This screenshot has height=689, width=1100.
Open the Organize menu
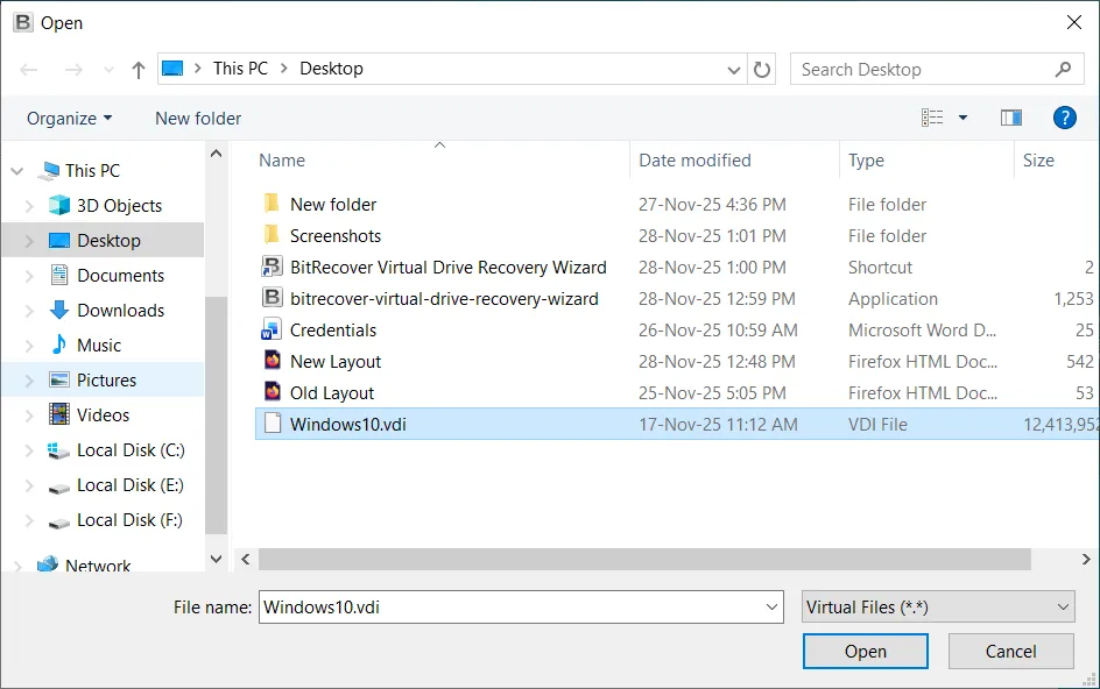66,117
